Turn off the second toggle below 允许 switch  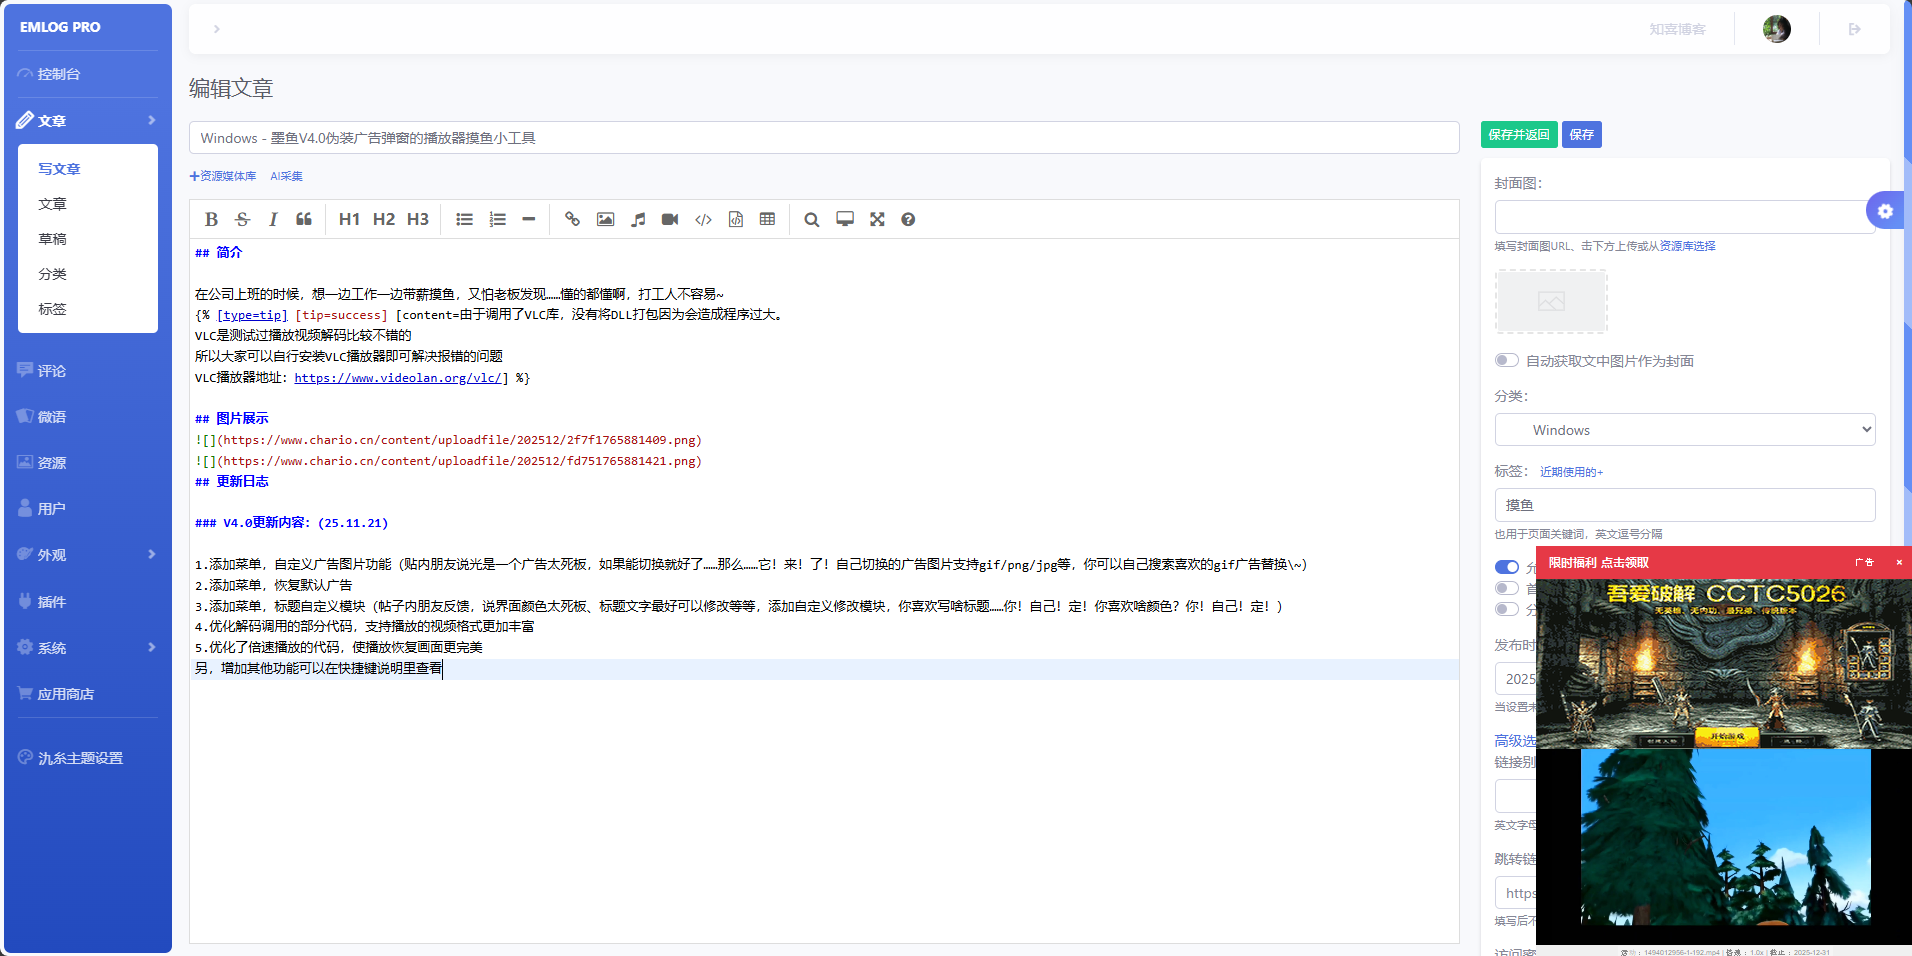click(1508, 588)
